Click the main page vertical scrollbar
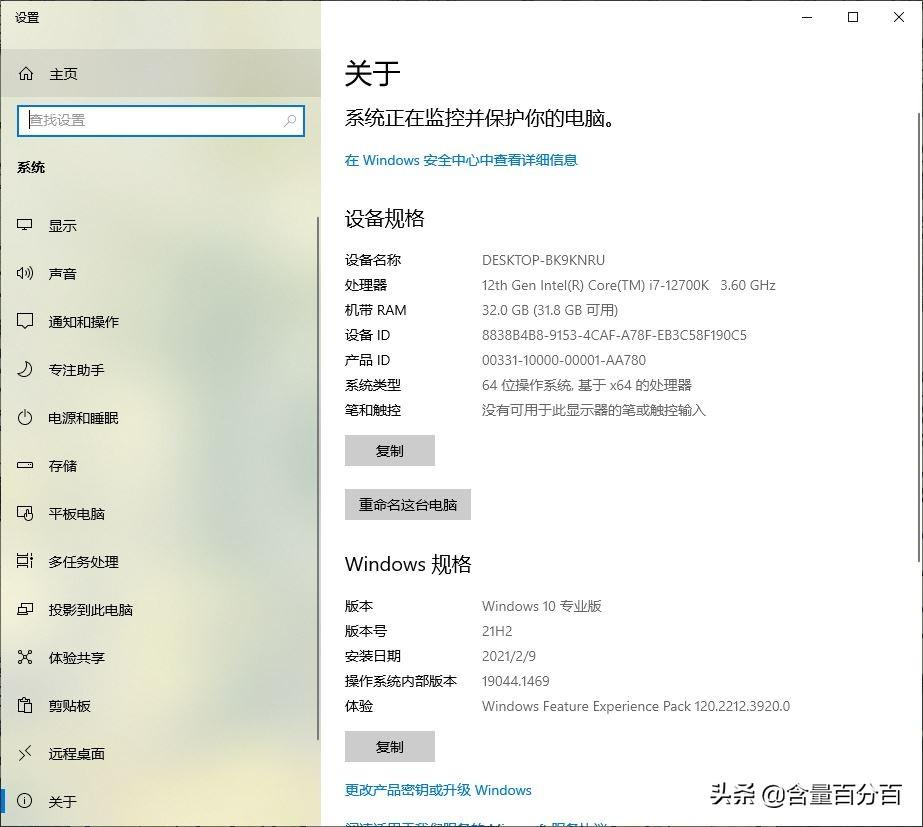 (x=919, y=337)
